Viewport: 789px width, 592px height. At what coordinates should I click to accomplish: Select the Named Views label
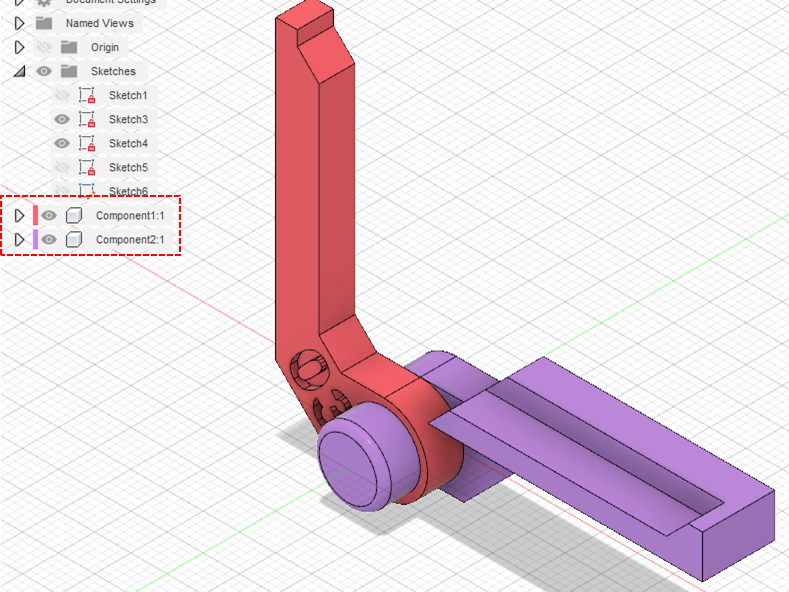tap(100, 23)
